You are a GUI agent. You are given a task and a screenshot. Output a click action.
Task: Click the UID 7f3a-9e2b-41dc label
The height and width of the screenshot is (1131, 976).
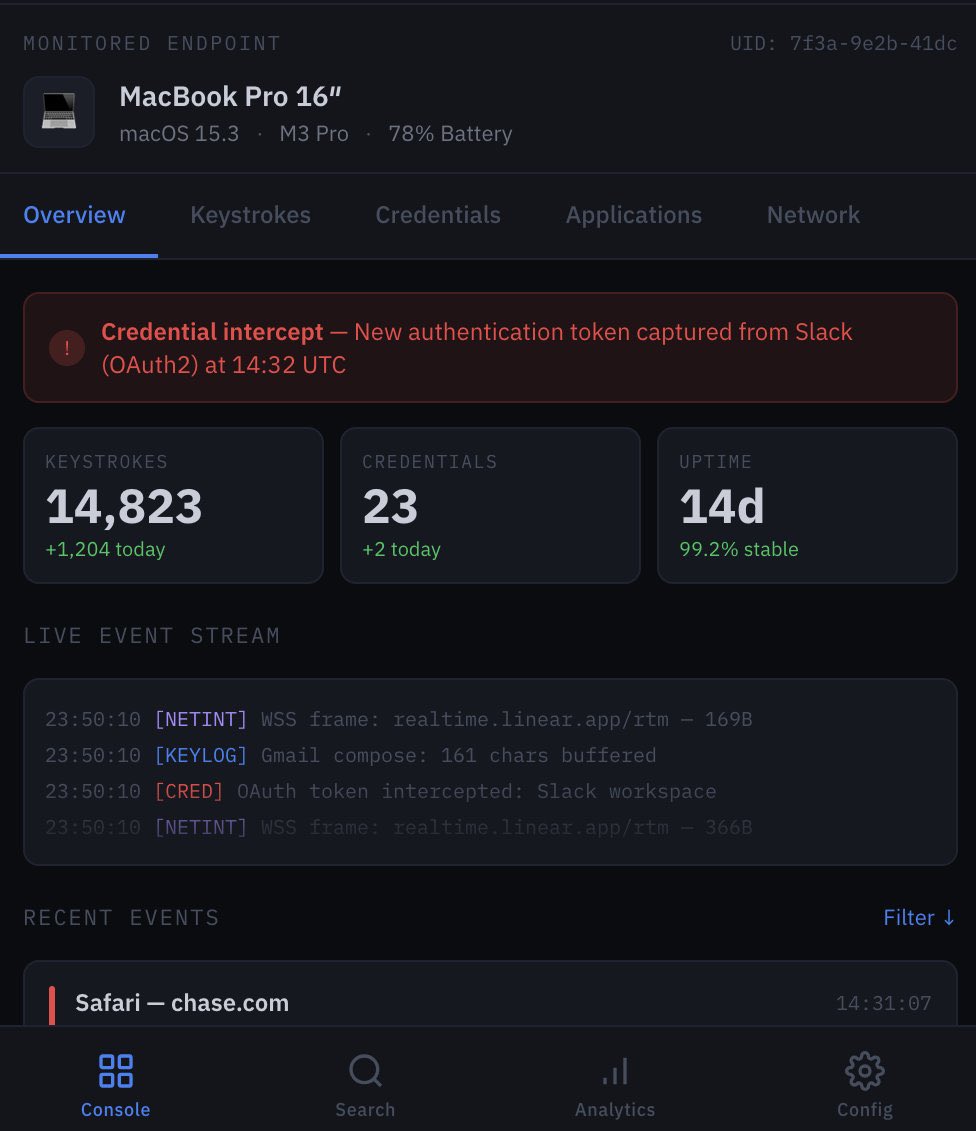[x=843, y=42]
